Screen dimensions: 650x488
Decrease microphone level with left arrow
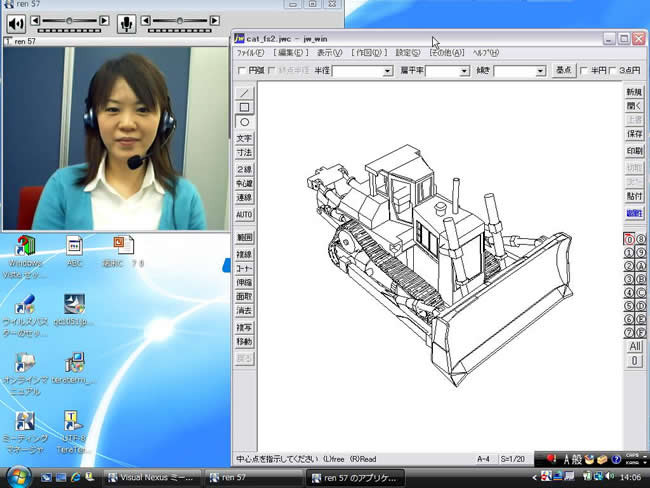coord(146,20)
